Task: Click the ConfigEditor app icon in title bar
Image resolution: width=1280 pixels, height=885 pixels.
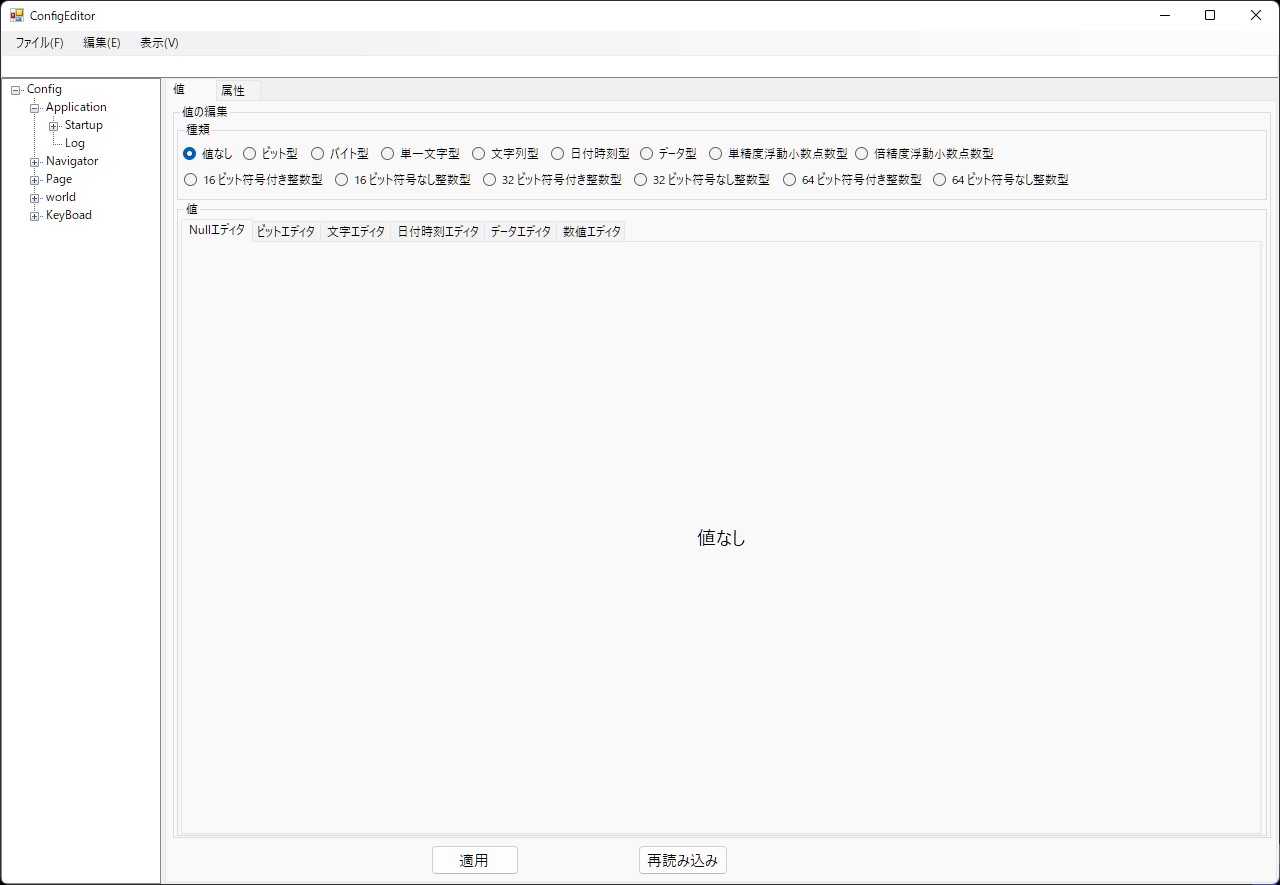Action: (16, 16)
